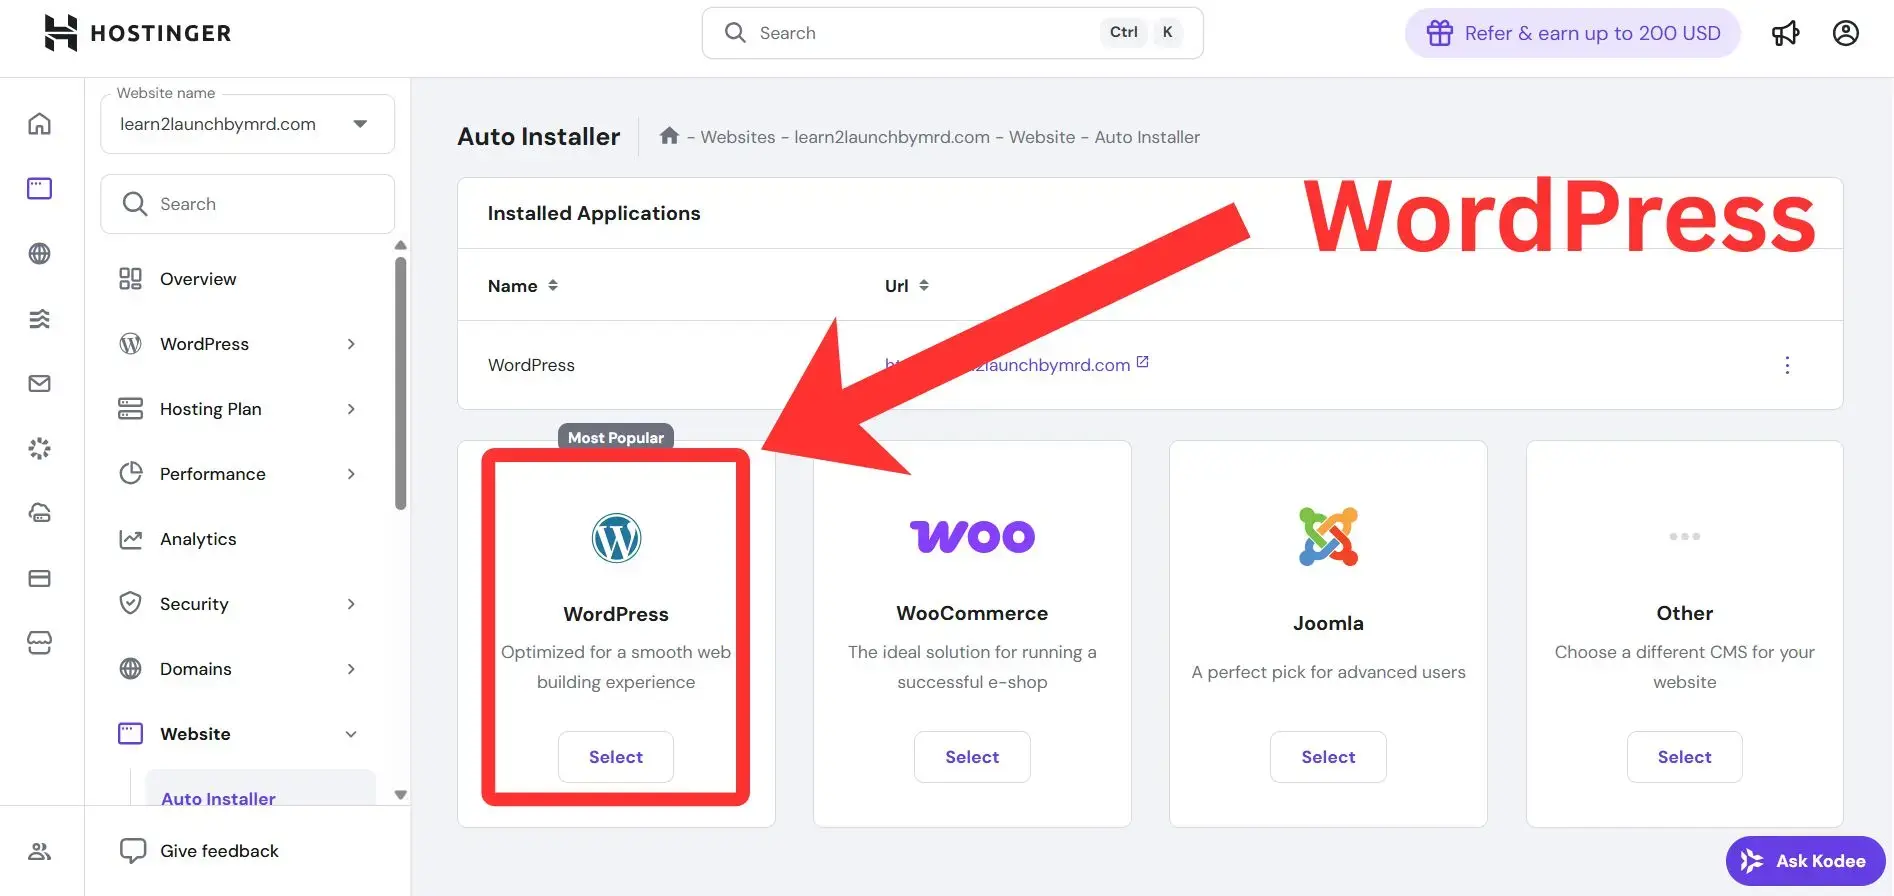Click the Most Popular badge

click(x=616, y=437)
